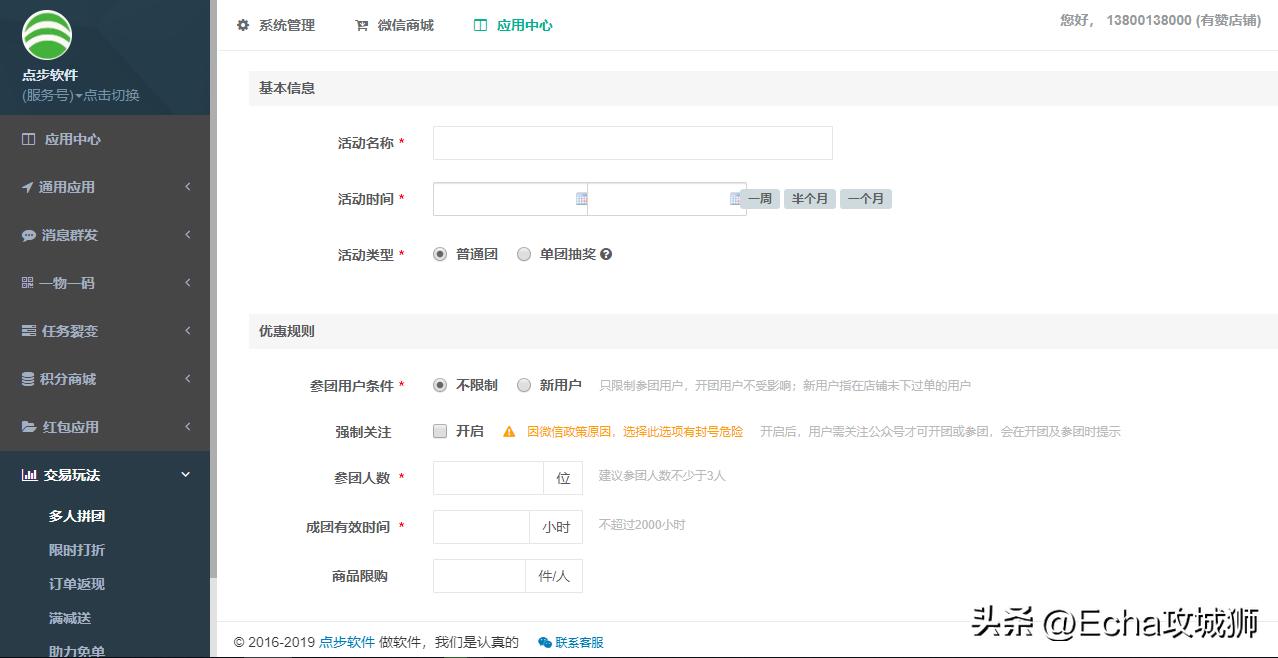Select the 单团抽奖 radio option
Screen dimensions: 1278x658
(x=524, y=253)
